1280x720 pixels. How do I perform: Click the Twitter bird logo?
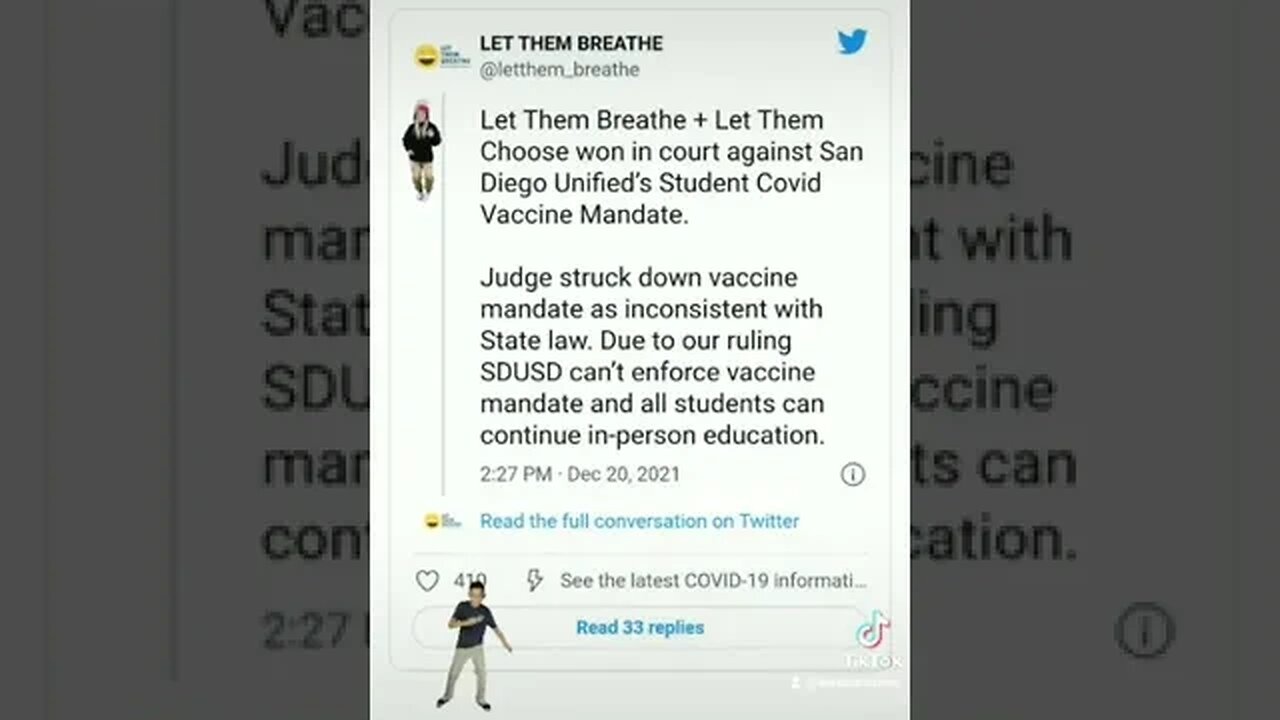[x=852, y=42]
